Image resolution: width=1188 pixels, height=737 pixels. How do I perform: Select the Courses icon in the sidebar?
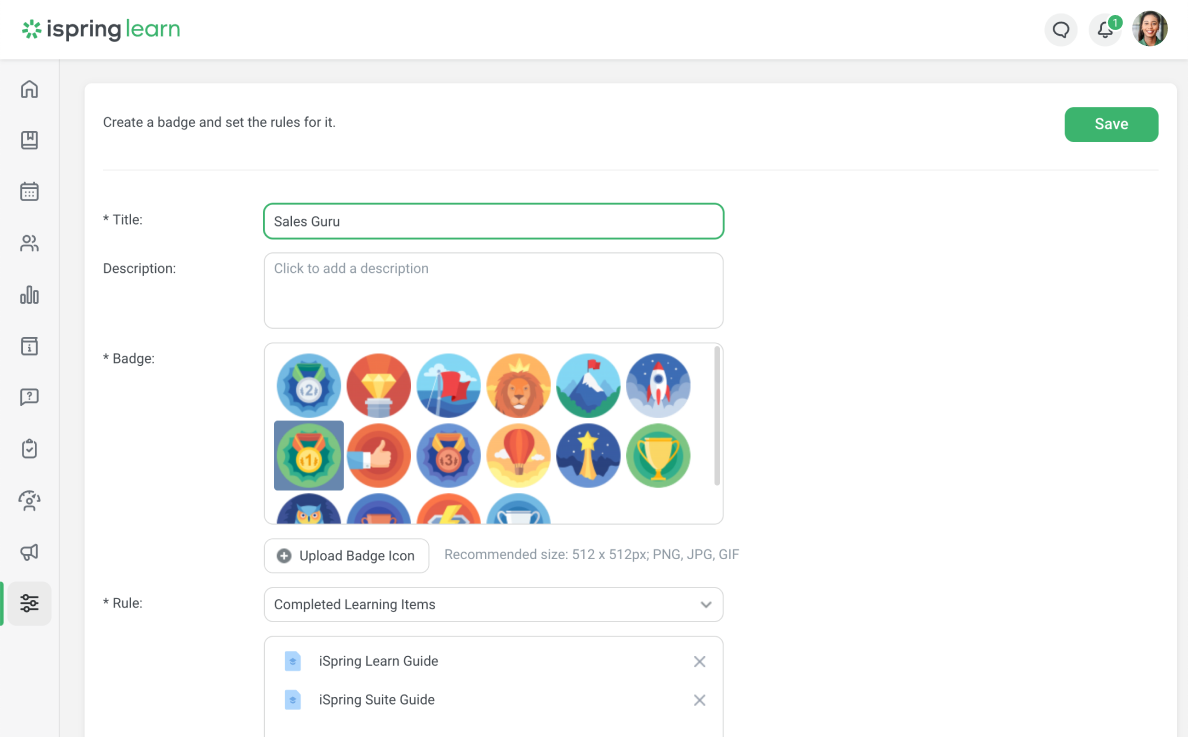coord(29,140)
